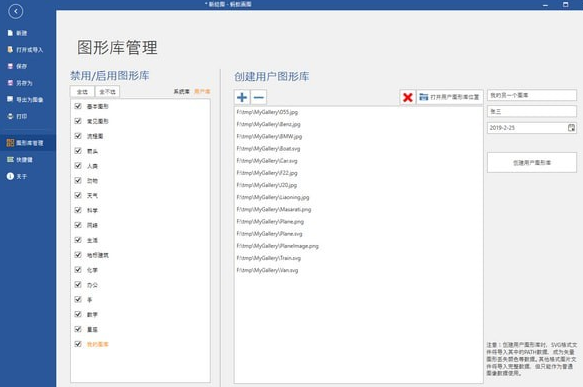The height and width of the screenshot is (387, 583).
Task: Uncheck the 基本图形 library checkbox
Action: [78, 106]
